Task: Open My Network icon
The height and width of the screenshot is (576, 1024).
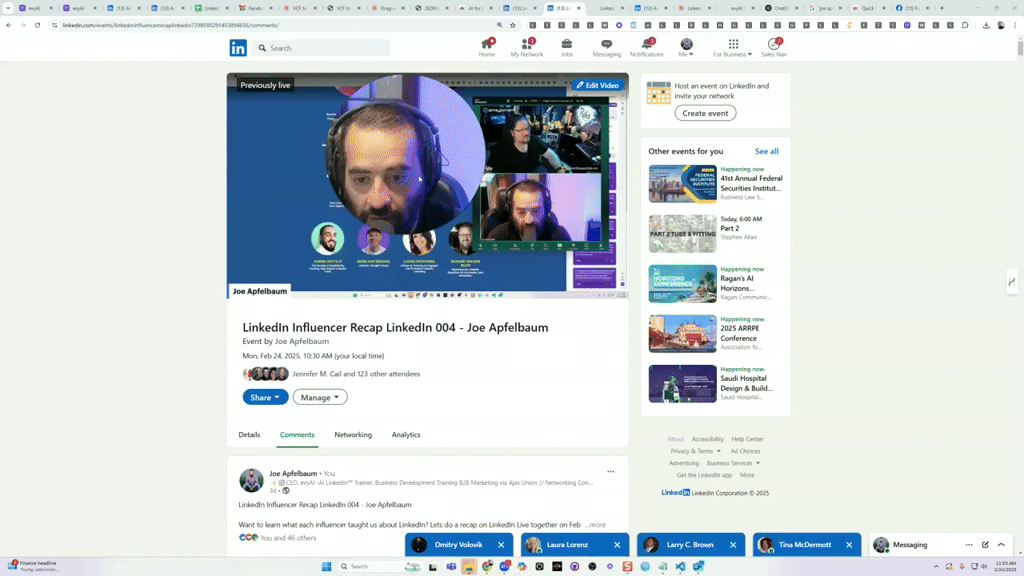Action: [526, 44]
